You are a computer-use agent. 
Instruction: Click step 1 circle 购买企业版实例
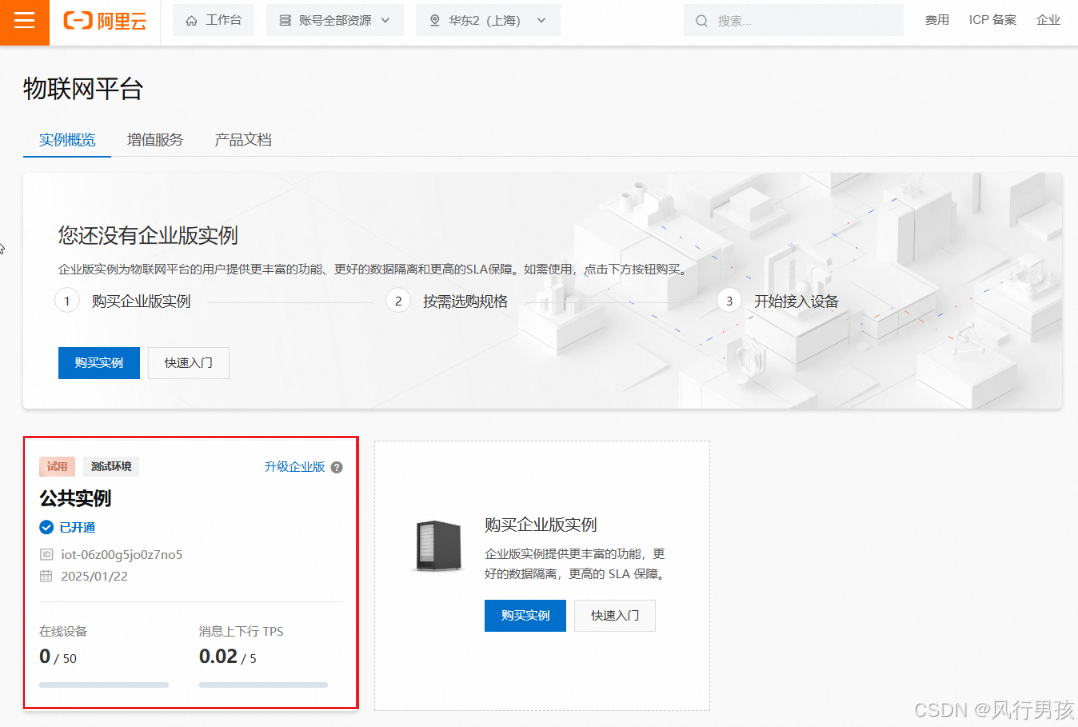tap(67, 301)
